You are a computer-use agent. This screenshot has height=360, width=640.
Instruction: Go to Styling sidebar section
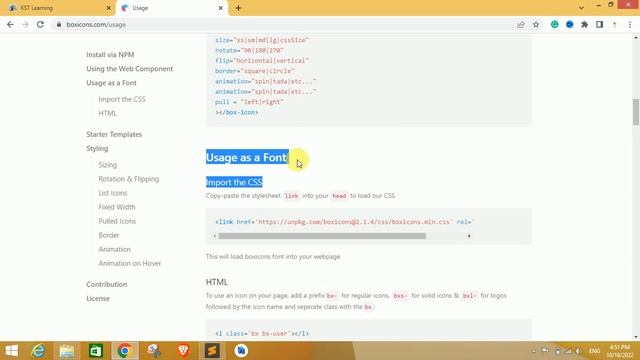(97, 149)
